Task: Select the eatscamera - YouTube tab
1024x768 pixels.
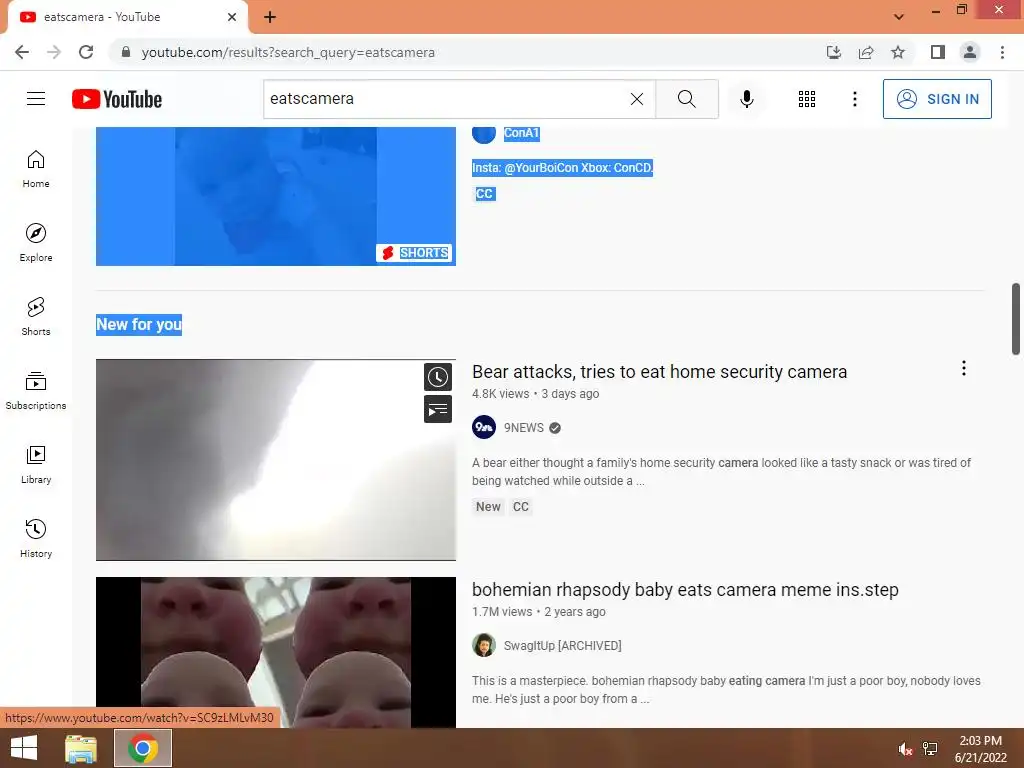Action: click(x=127, y=17)
